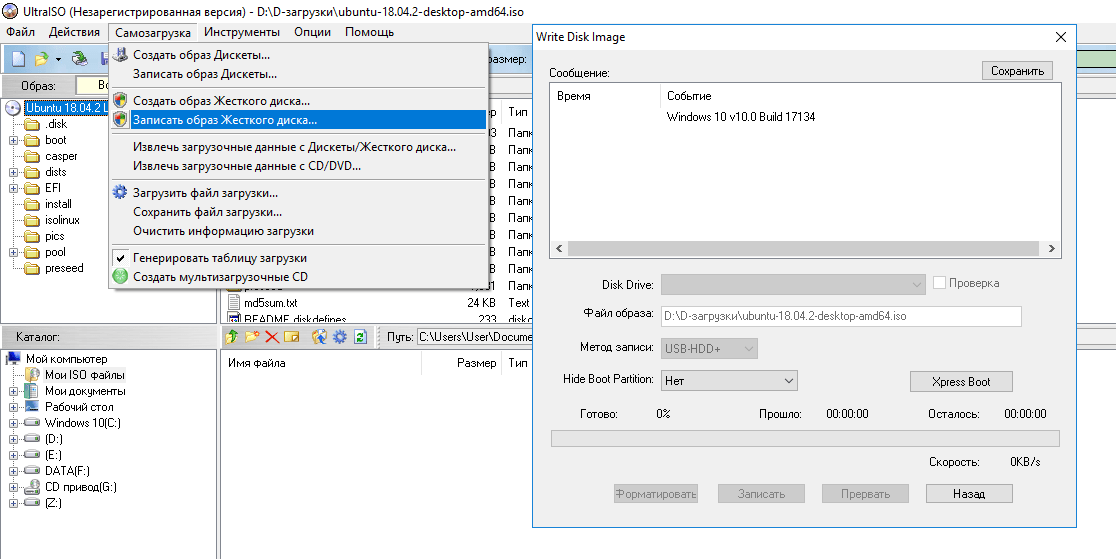Click the Файл образа path field
This screenshot has width=1116, height=559.
840,316
